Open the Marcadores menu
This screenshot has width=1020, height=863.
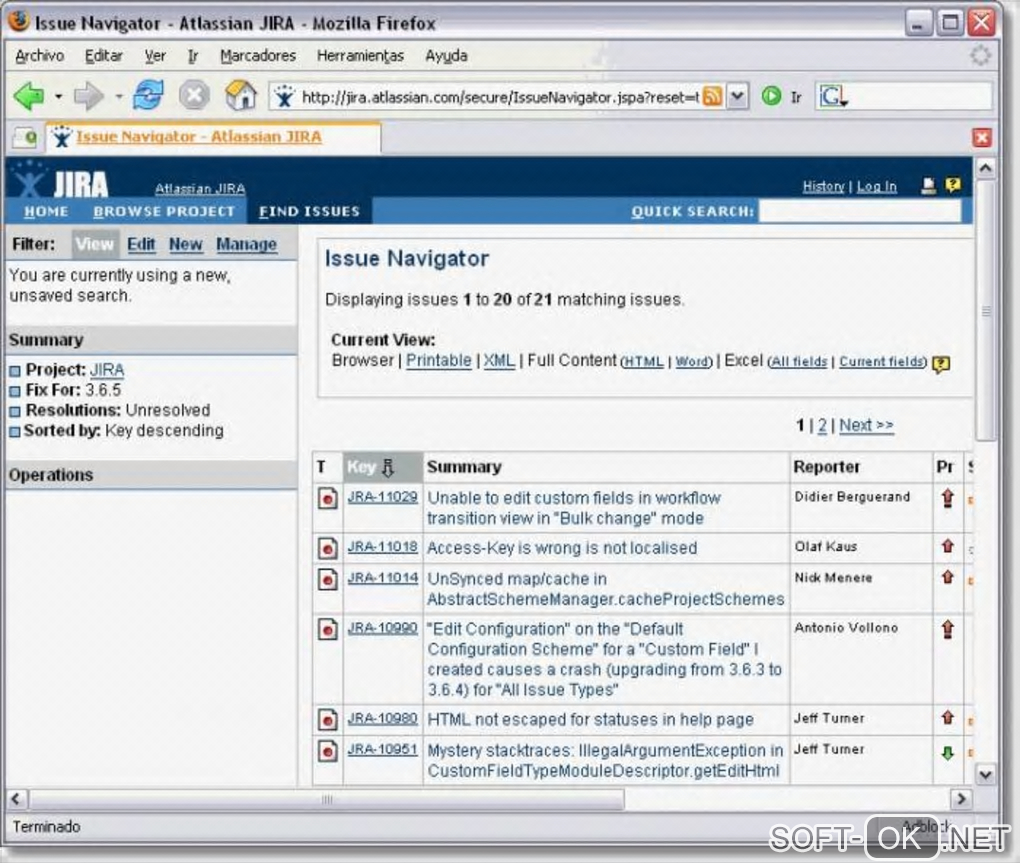tap(258, 56)
